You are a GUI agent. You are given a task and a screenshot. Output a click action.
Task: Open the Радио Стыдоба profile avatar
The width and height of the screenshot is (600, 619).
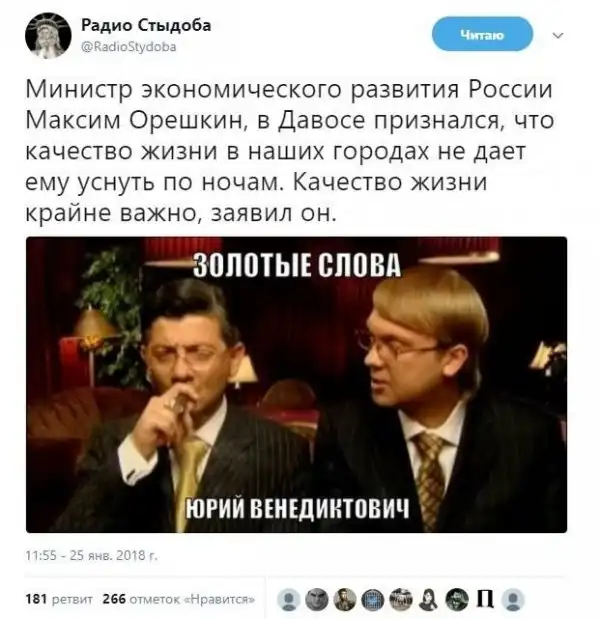click(48, 36)
